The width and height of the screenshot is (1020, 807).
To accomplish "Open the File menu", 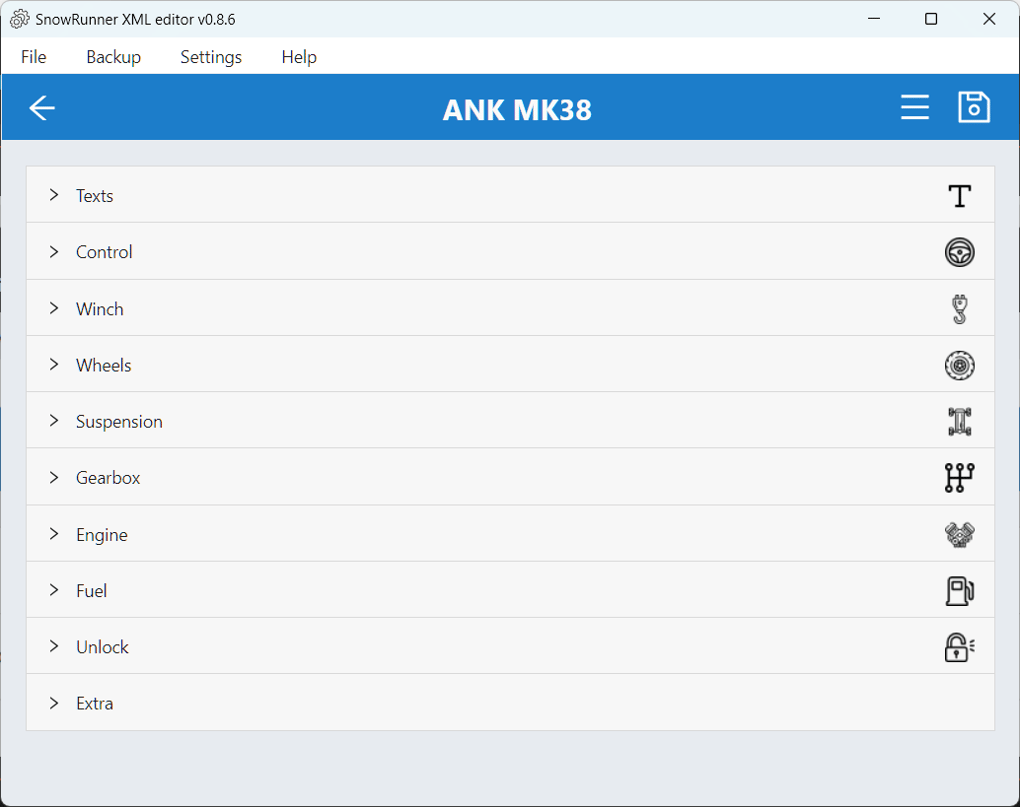I will (34, 57).
